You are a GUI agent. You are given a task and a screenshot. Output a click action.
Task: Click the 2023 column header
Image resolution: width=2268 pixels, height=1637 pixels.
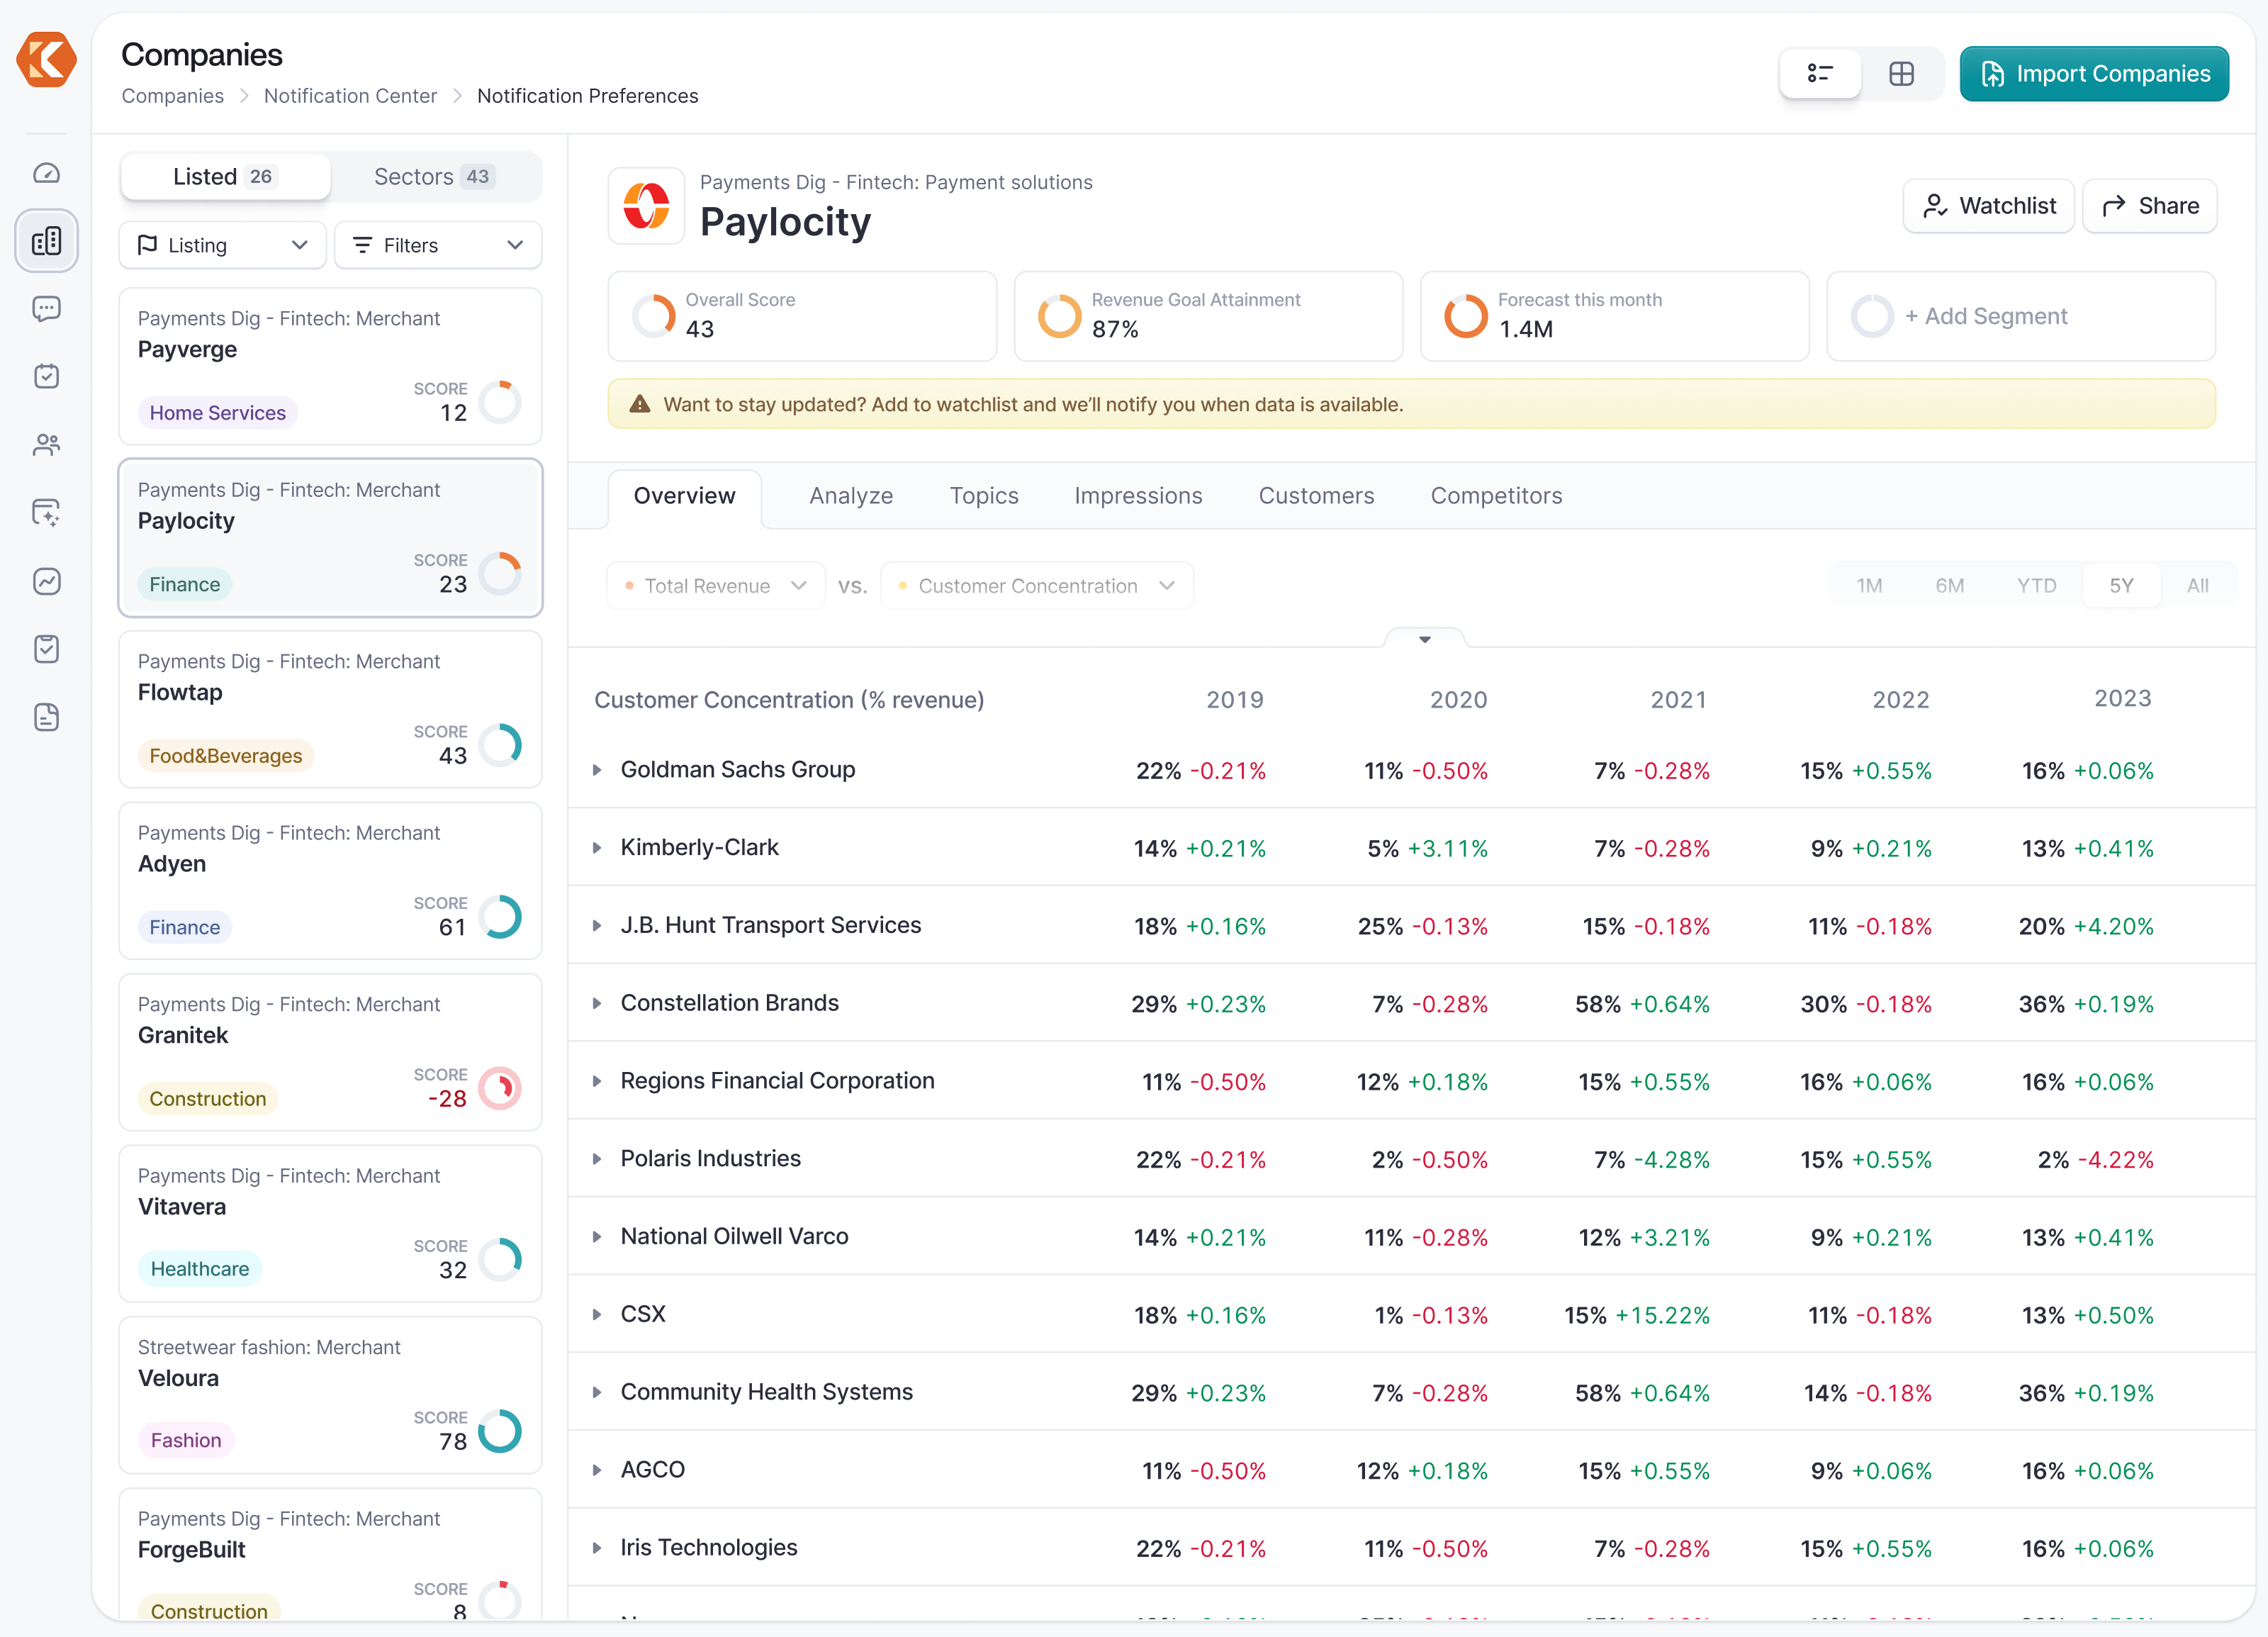[2122, 699]
